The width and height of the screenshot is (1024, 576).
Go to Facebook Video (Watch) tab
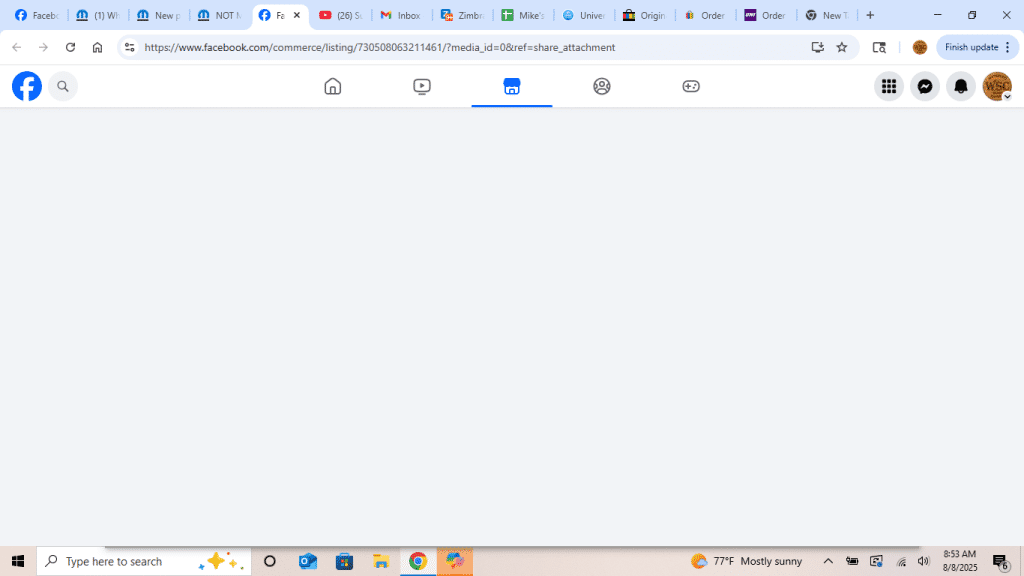[x=422, y=87]
